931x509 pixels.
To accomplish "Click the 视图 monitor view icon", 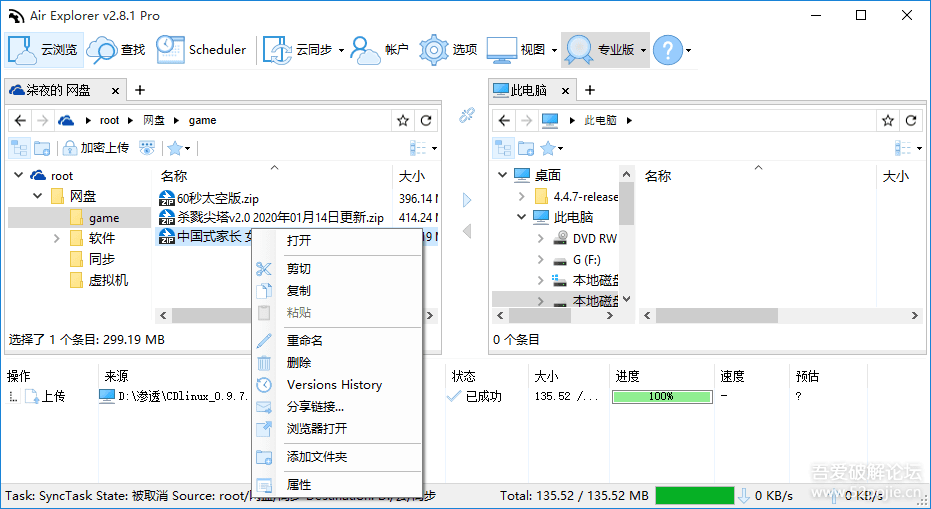I will coord(502,50).
